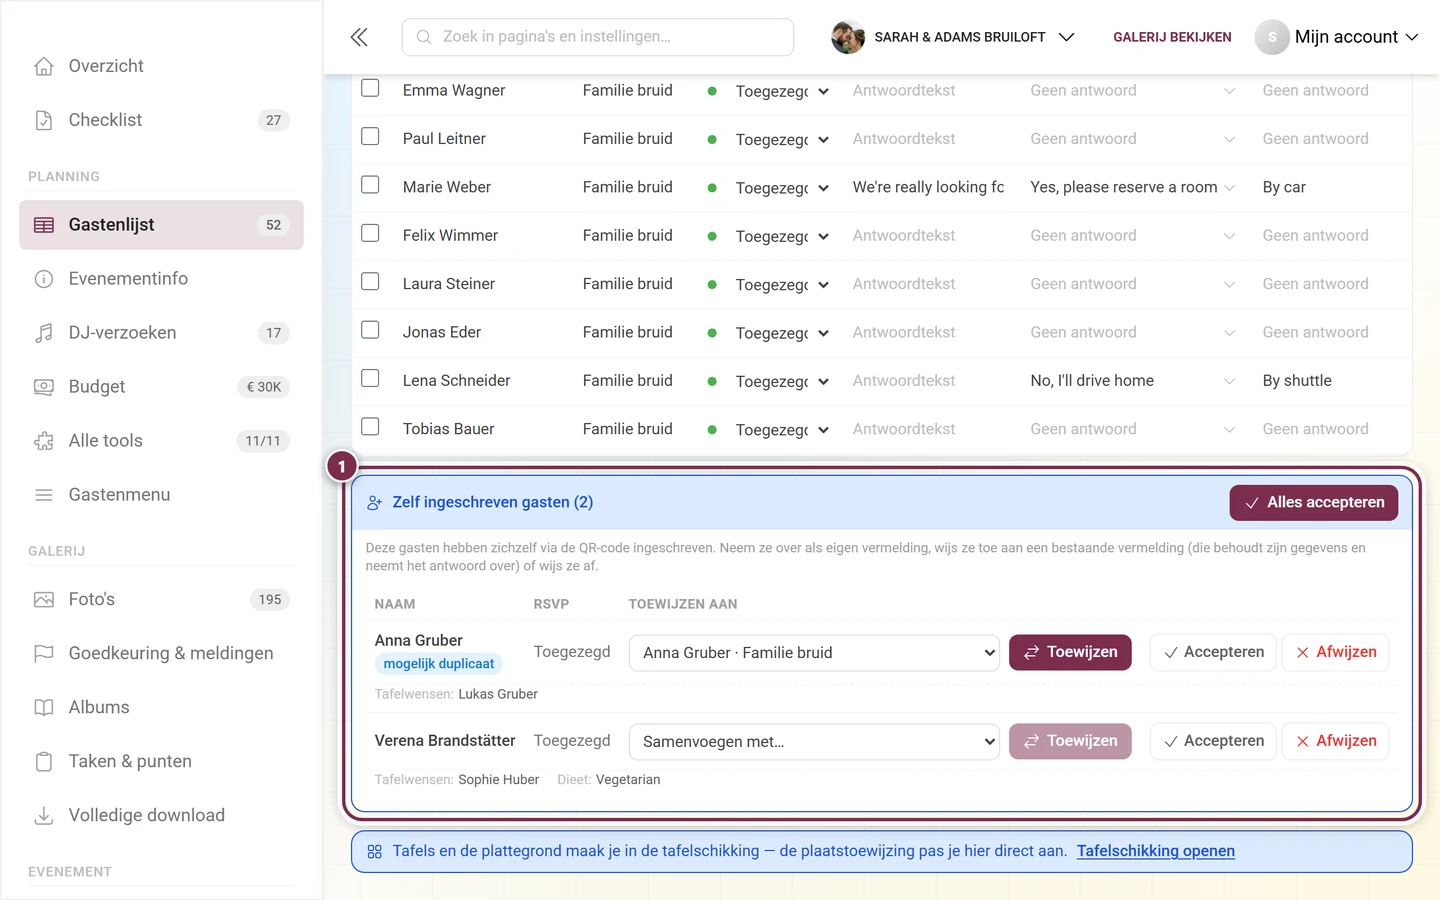Click the Overzicht home icon
The width and height of the screenshot is (1440, 900).
(44, 66)
